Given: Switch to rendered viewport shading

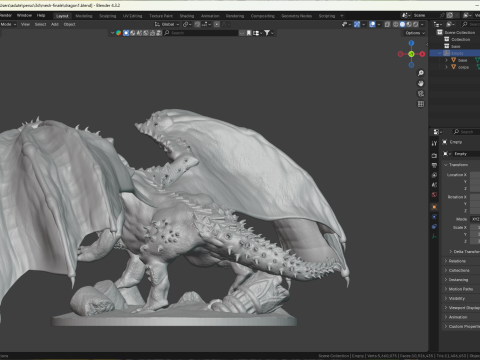Looking at the screenshot, I should [415, 24].
